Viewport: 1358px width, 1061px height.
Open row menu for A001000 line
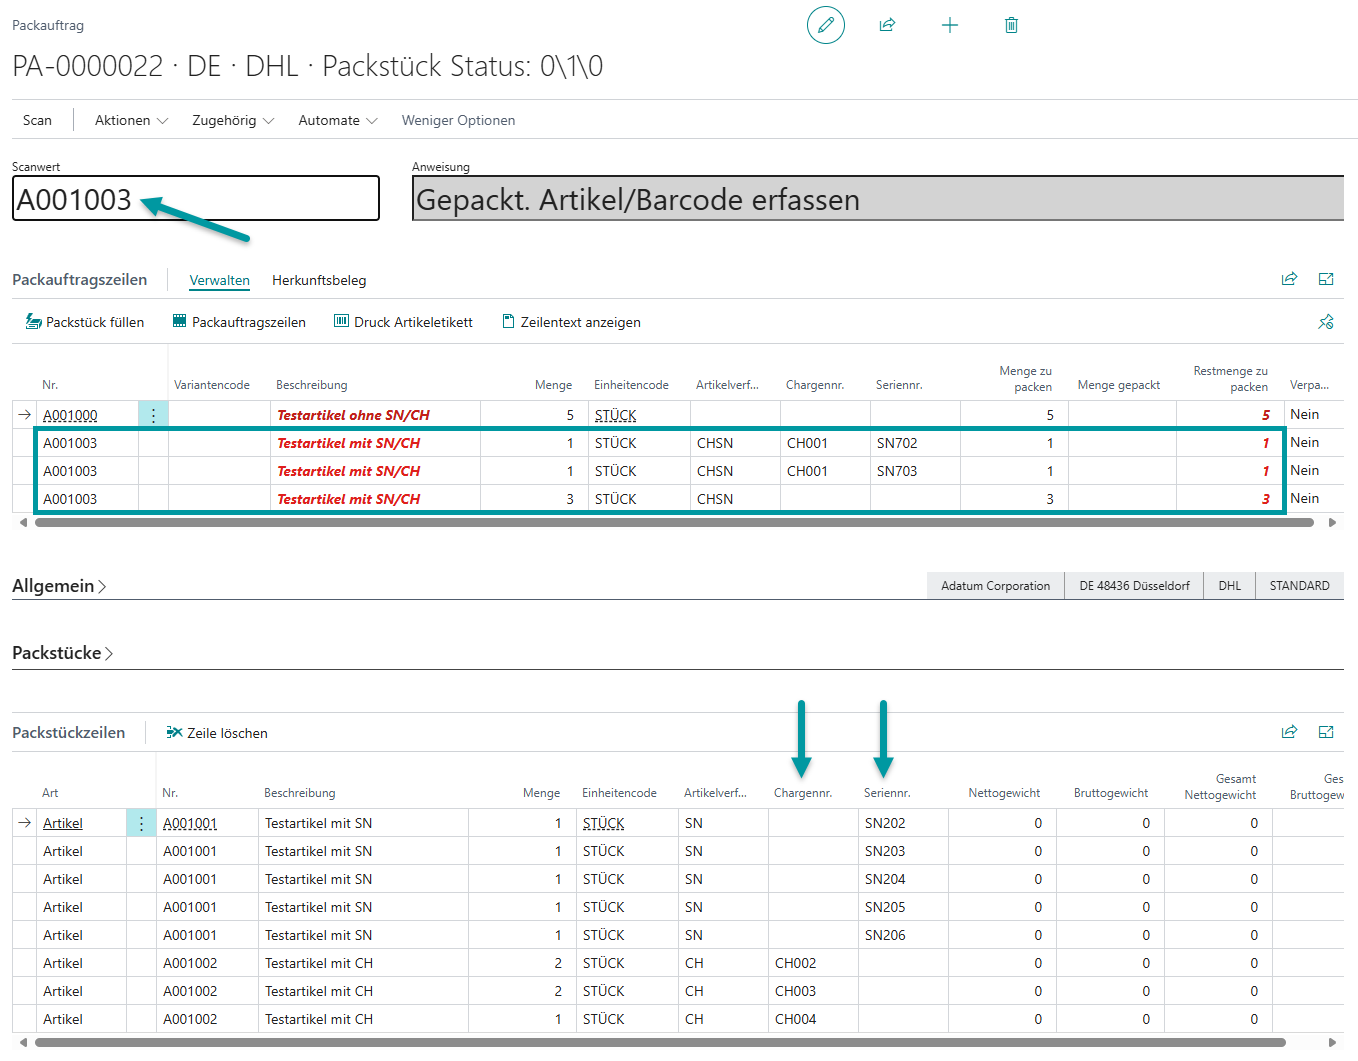(x=153, y=415)
